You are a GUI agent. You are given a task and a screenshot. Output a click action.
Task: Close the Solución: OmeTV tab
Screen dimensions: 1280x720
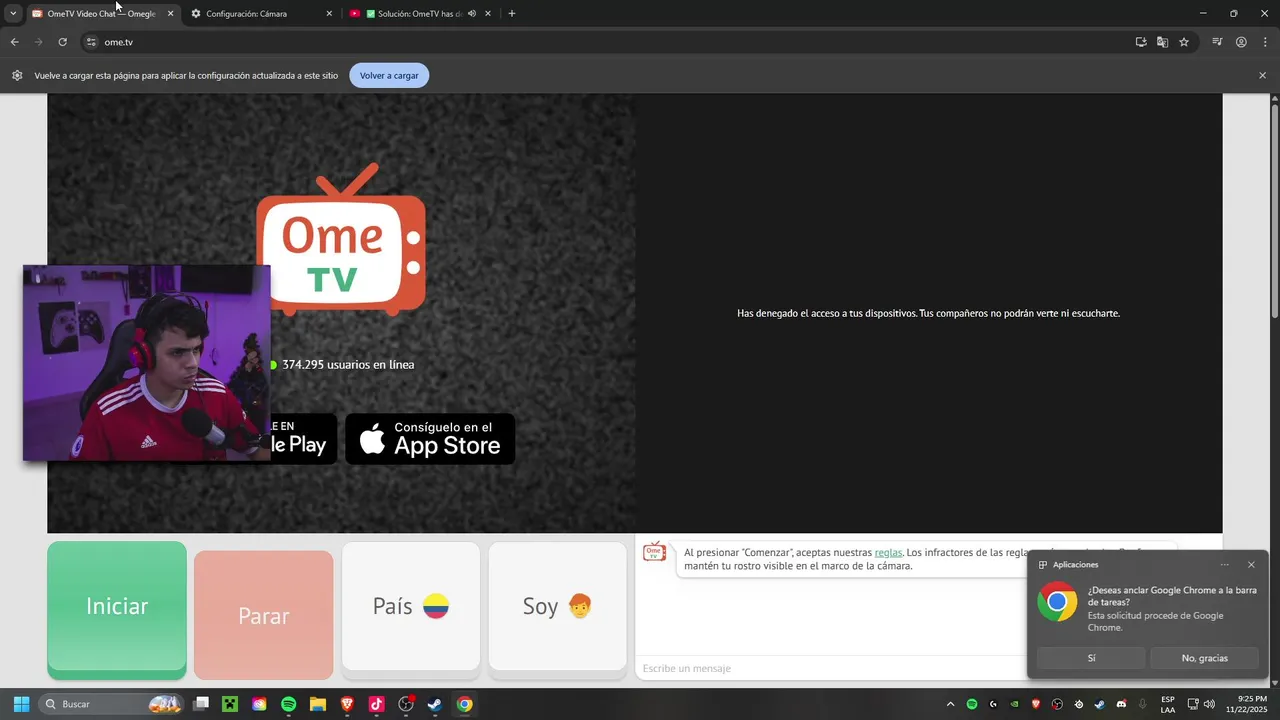point(487,14)
